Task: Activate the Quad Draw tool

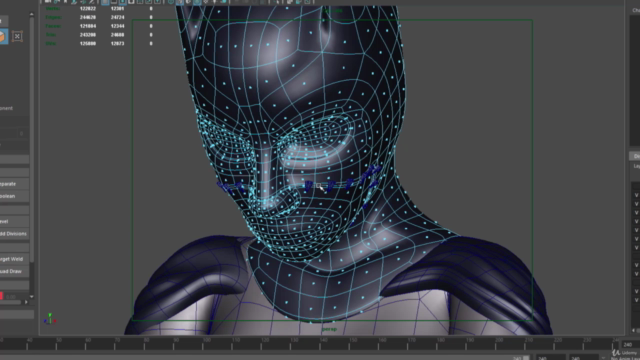Action: pyautogui.click(x=14, y=271)
